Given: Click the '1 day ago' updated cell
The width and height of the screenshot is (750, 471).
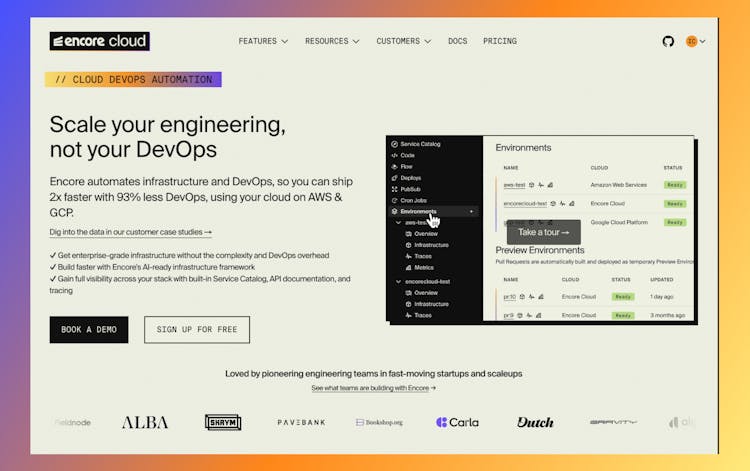Looking at the screenshot, I should tap(662, 297).
